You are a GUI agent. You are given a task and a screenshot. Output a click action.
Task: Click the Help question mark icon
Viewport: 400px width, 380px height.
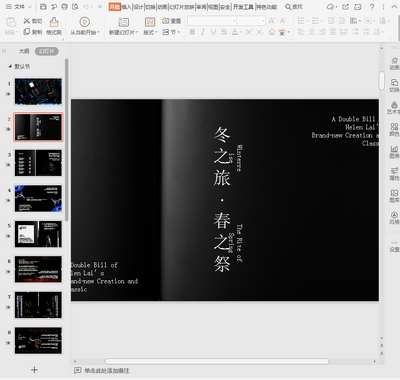point(372,7)
